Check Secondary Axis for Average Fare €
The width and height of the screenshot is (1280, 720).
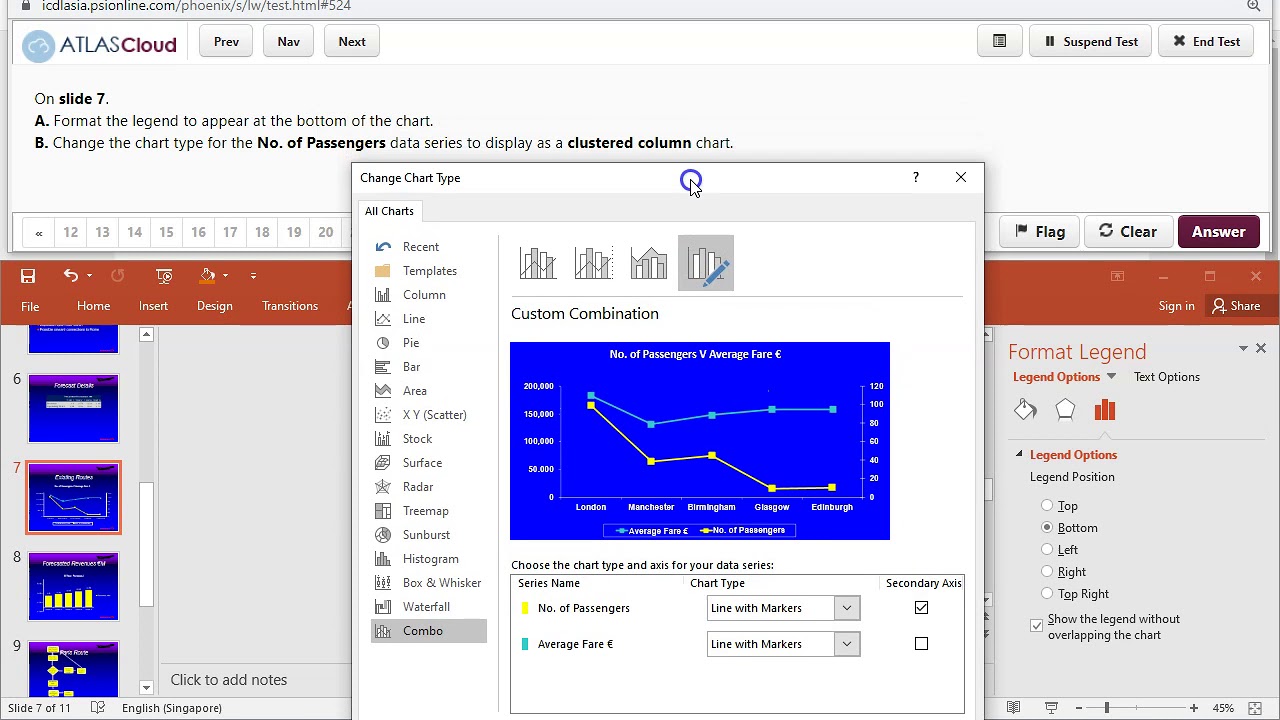coord(921,644)
